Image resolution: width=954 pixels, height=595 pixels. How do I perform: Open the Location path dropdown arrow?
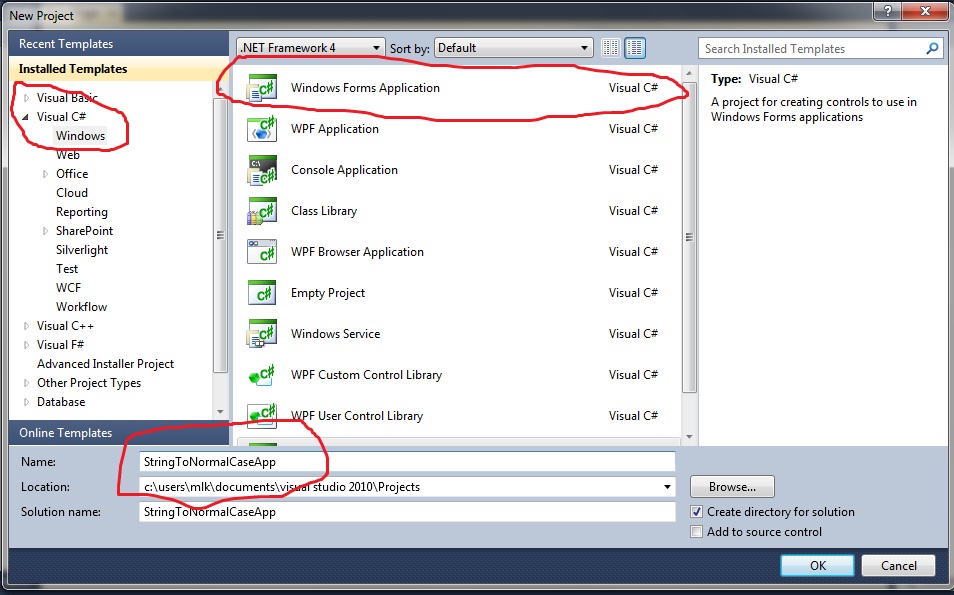667,487
